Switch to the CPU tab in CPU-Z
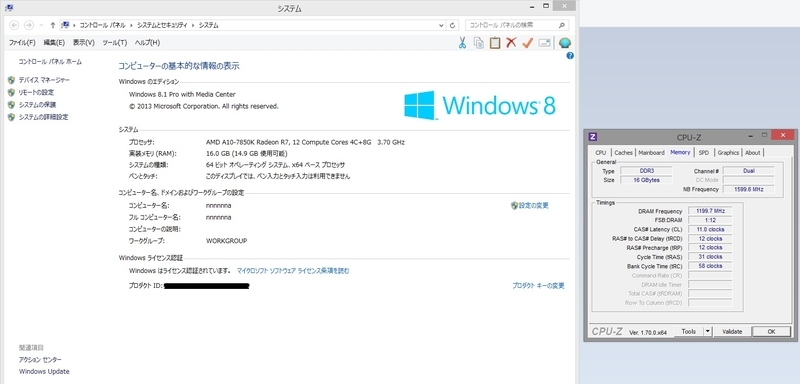 click(601, 152)
